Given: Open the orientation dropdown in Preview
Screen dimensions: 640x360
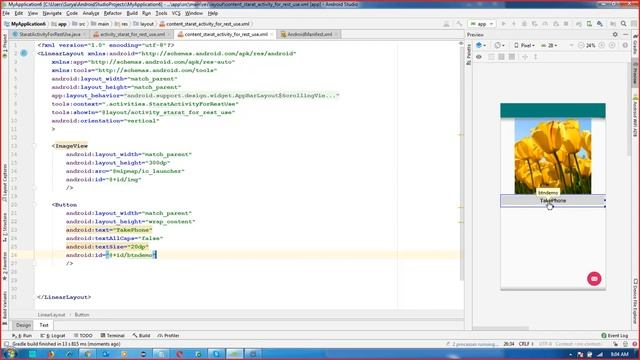Looking at the screenshot, I should pyautogui.click(x=499, y=45).
